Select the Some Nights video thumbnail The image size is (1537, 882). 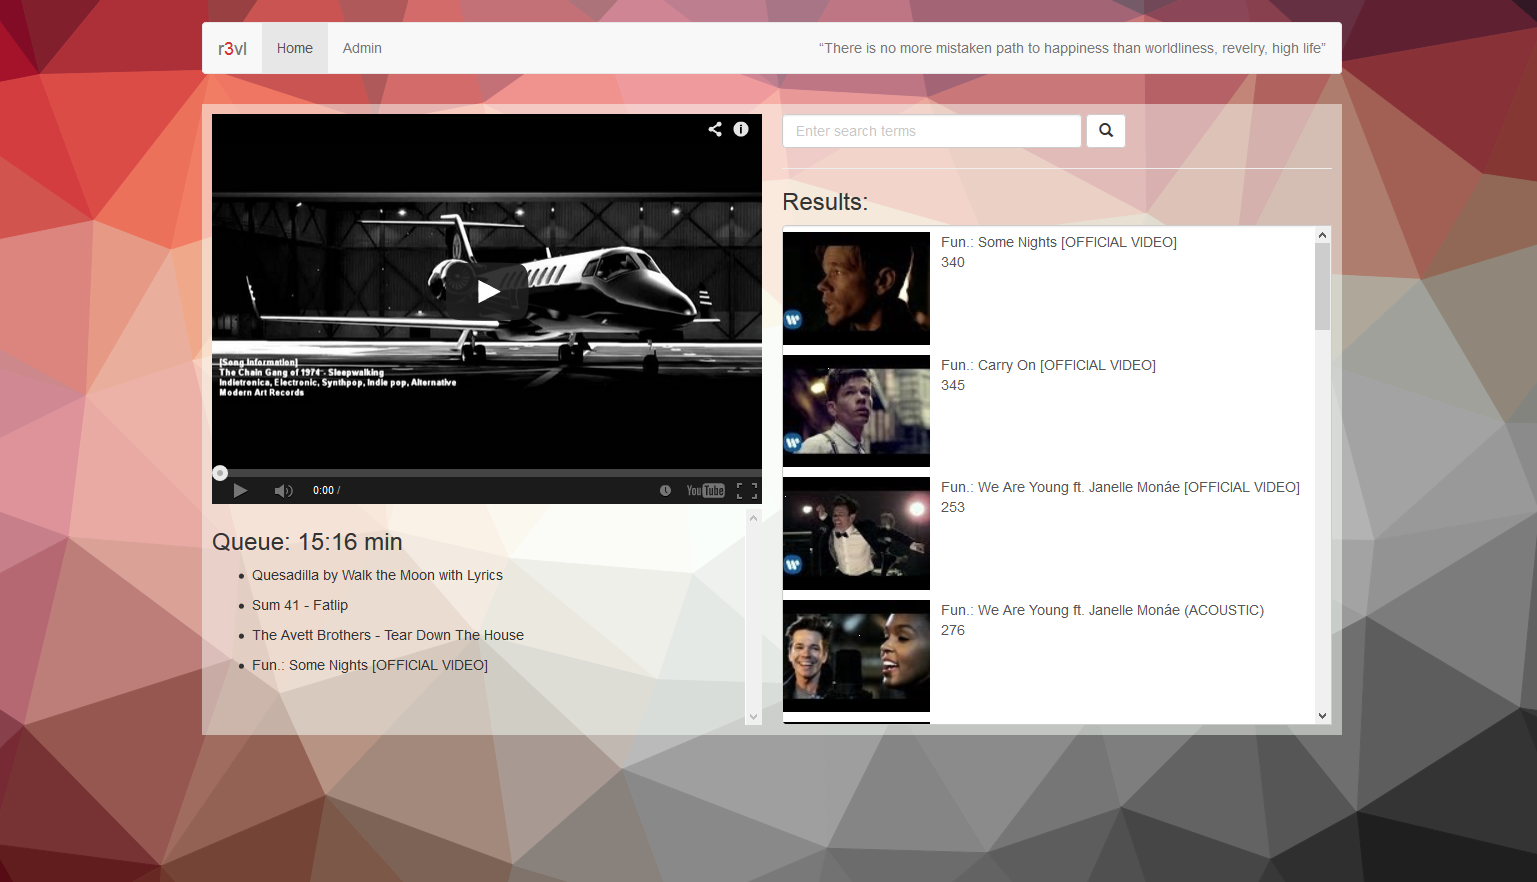(x=856, y=288)
